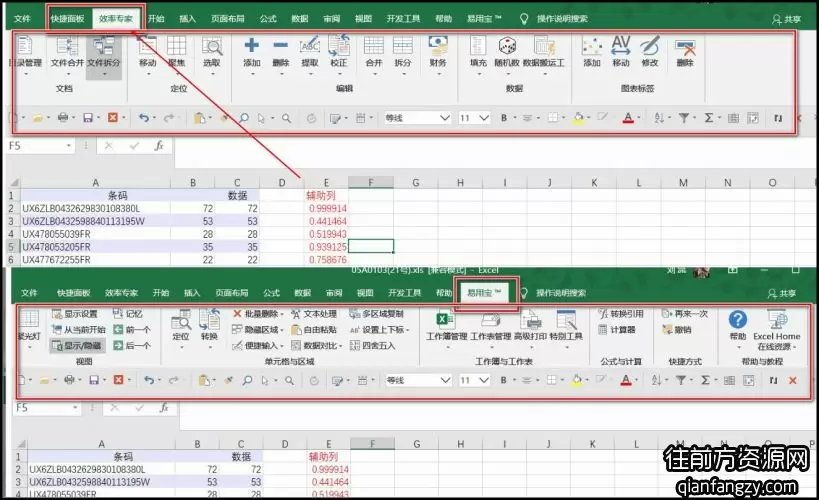Click the 校正 icon in upper ribbon

[339, 45]
